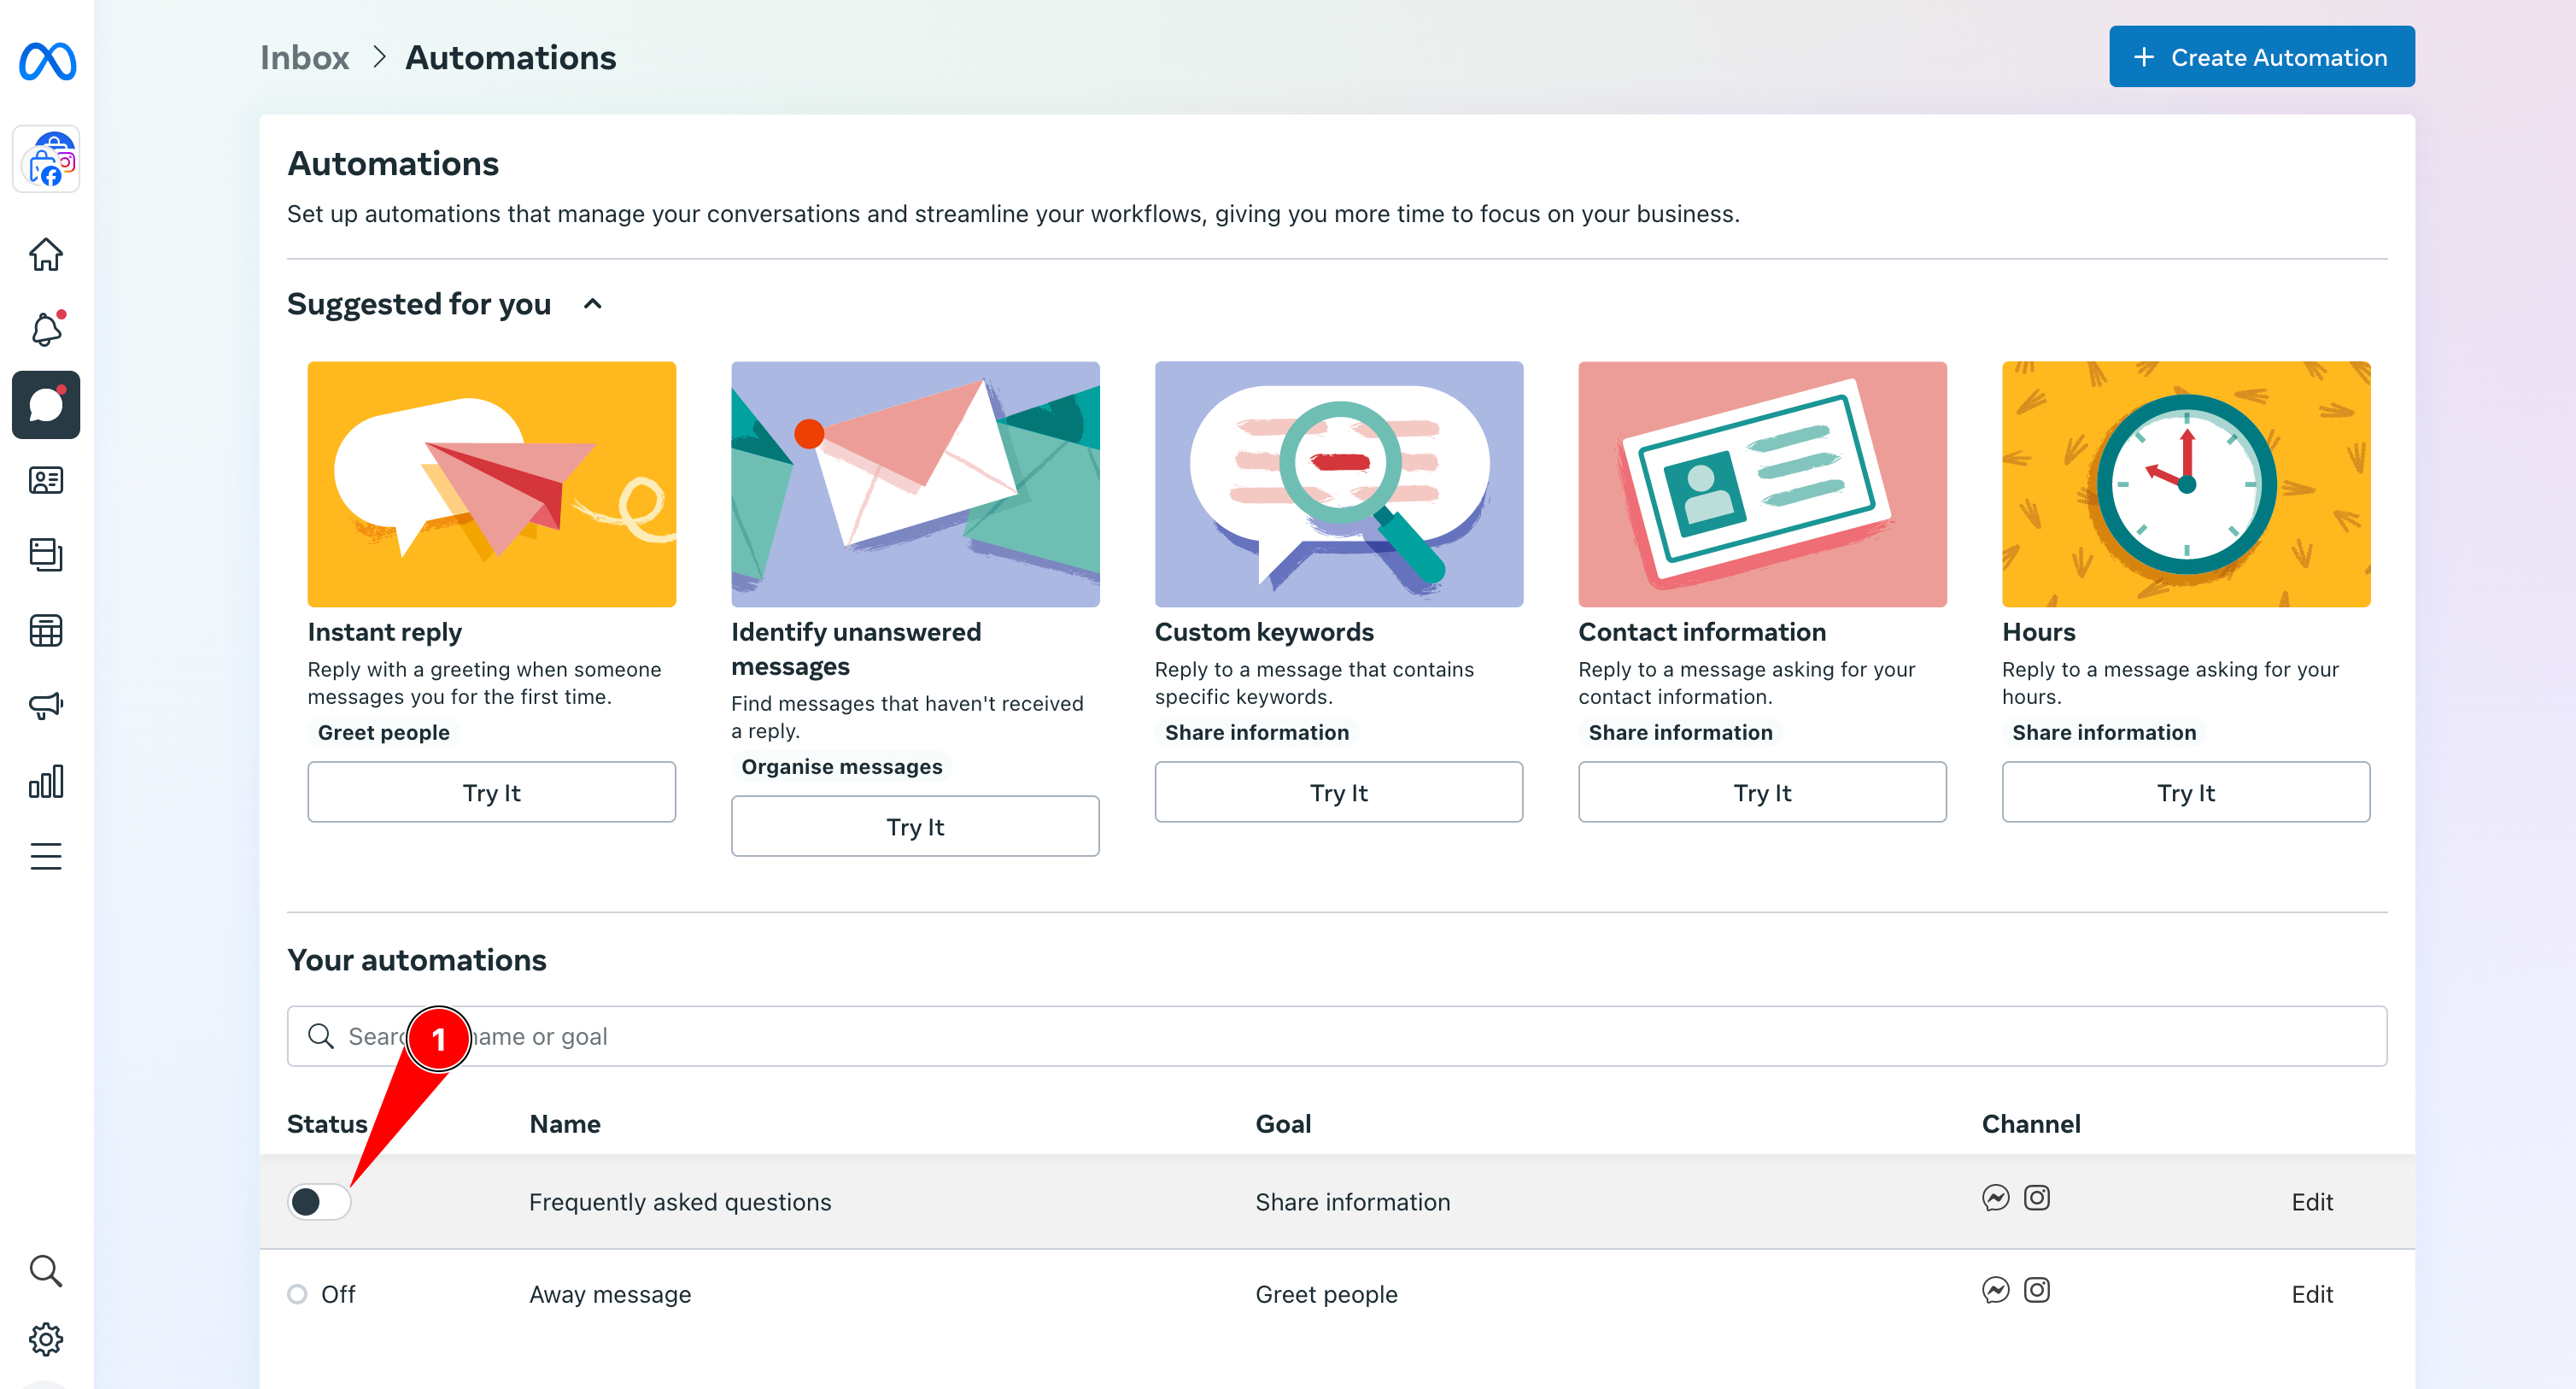Screen dimensions: 2576x1389
Task: Click Create Automation button
Action: pos(2260,56)
